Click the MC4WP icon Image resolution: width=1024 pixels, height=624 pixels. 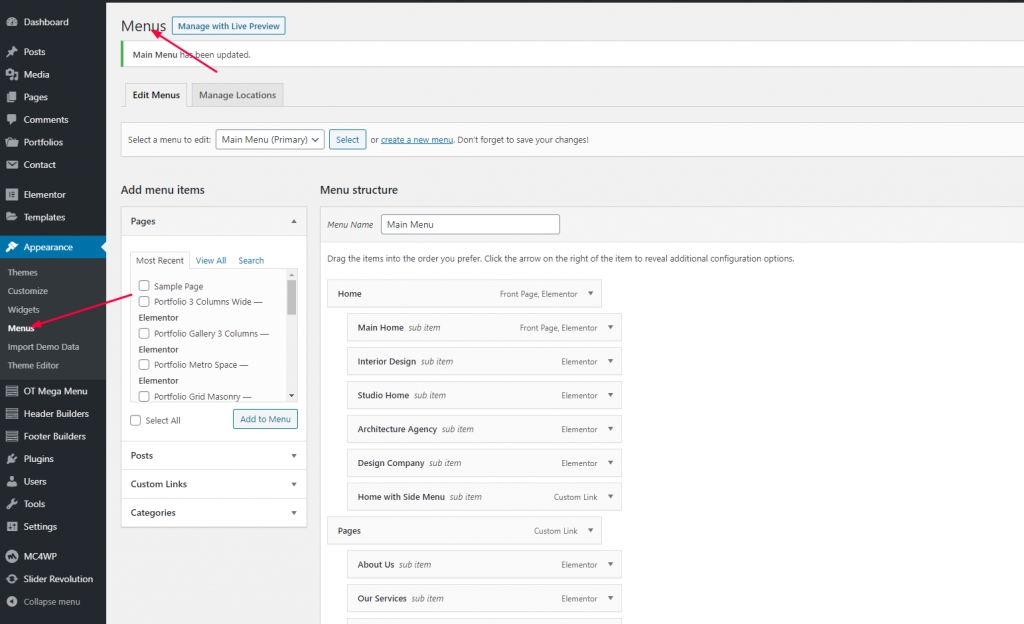coord(12,556)
